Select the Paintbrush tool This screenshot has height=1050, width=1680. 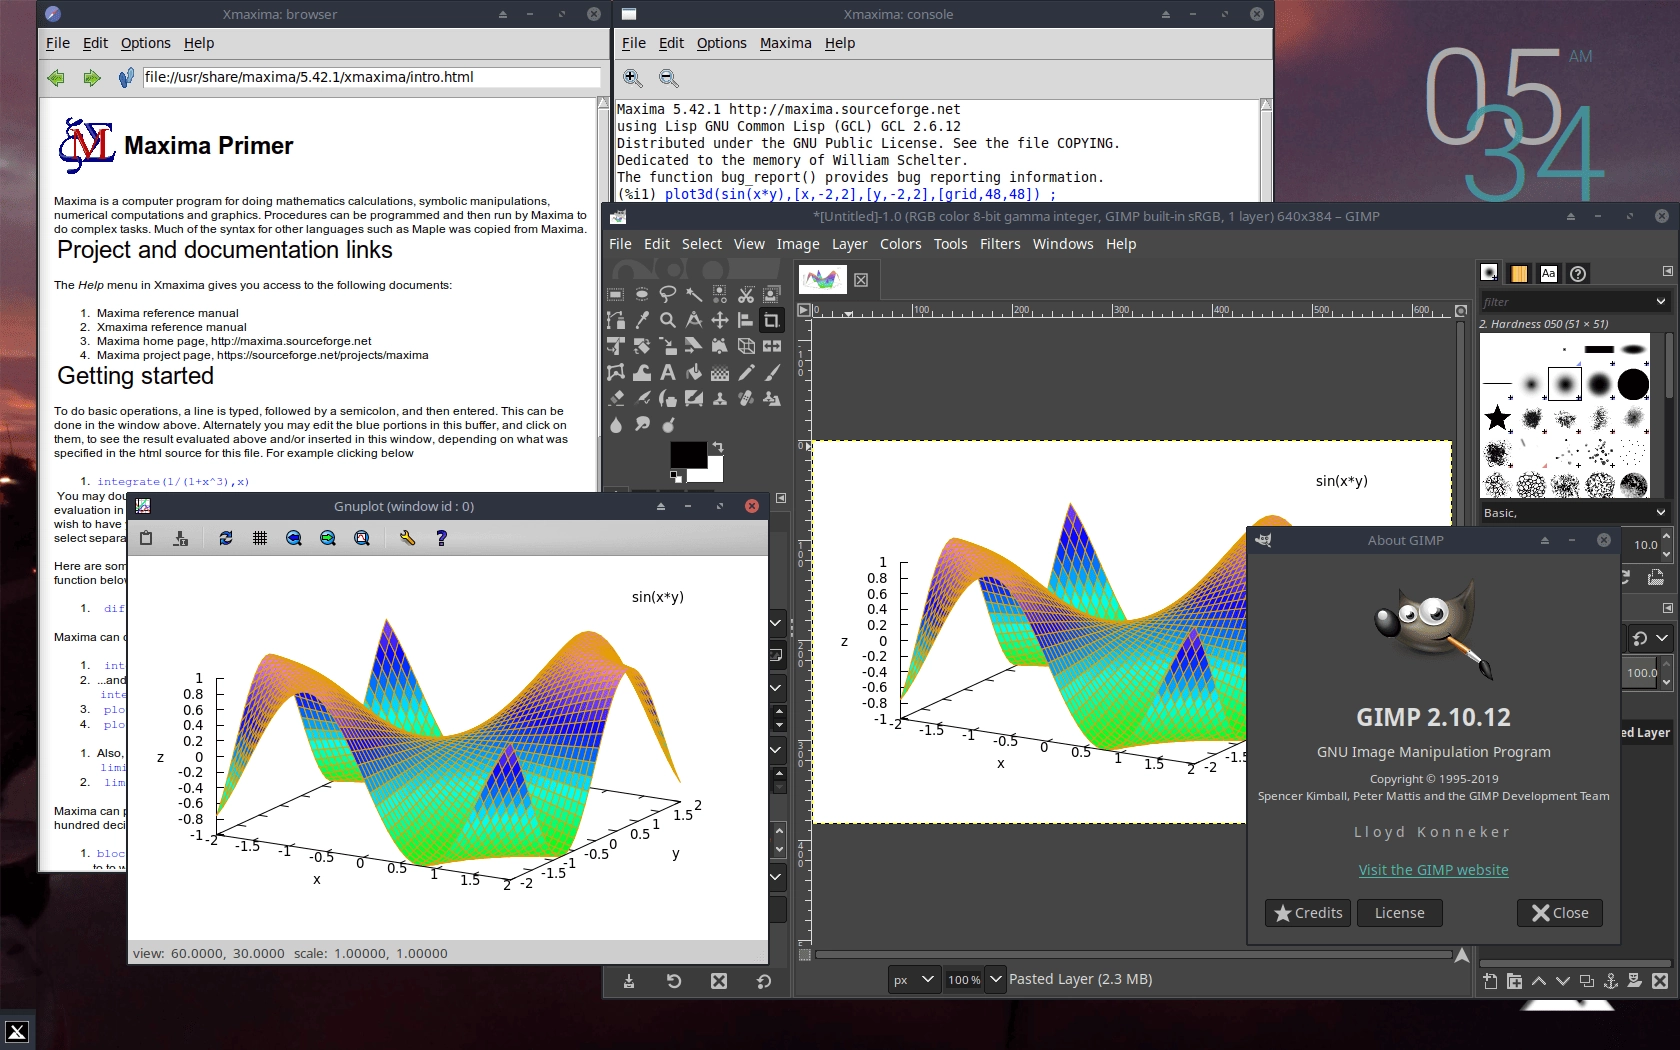pyautogui.click(x=772, y=372)
